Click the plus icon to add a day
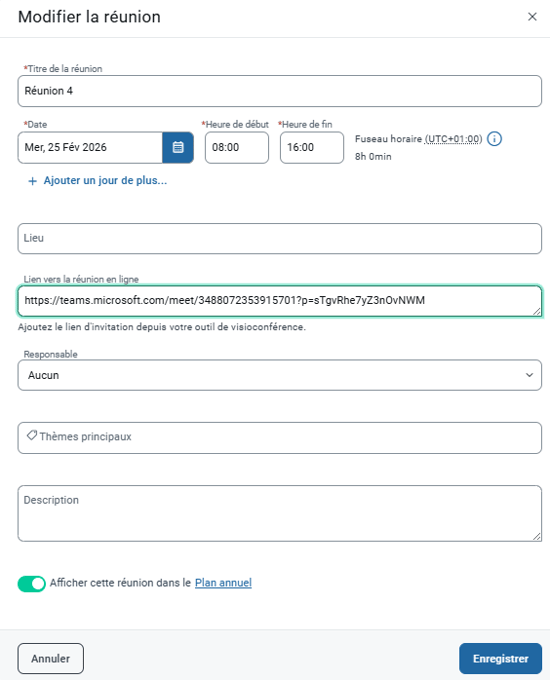This screenshot has height=680, width=550. (x=32, y=181)
